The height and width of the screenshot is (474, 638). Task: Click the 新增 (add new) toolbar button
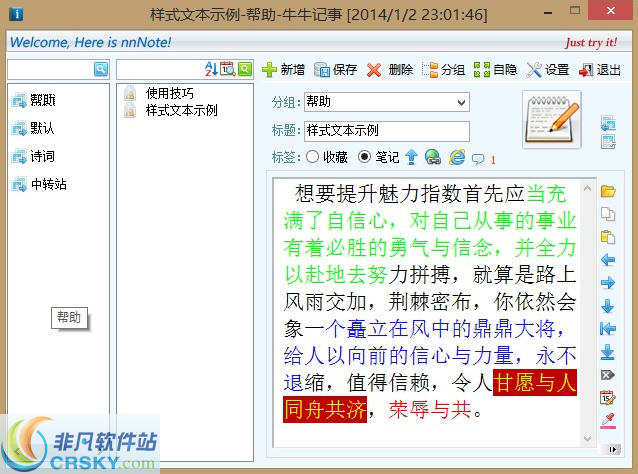coord(284,70)
